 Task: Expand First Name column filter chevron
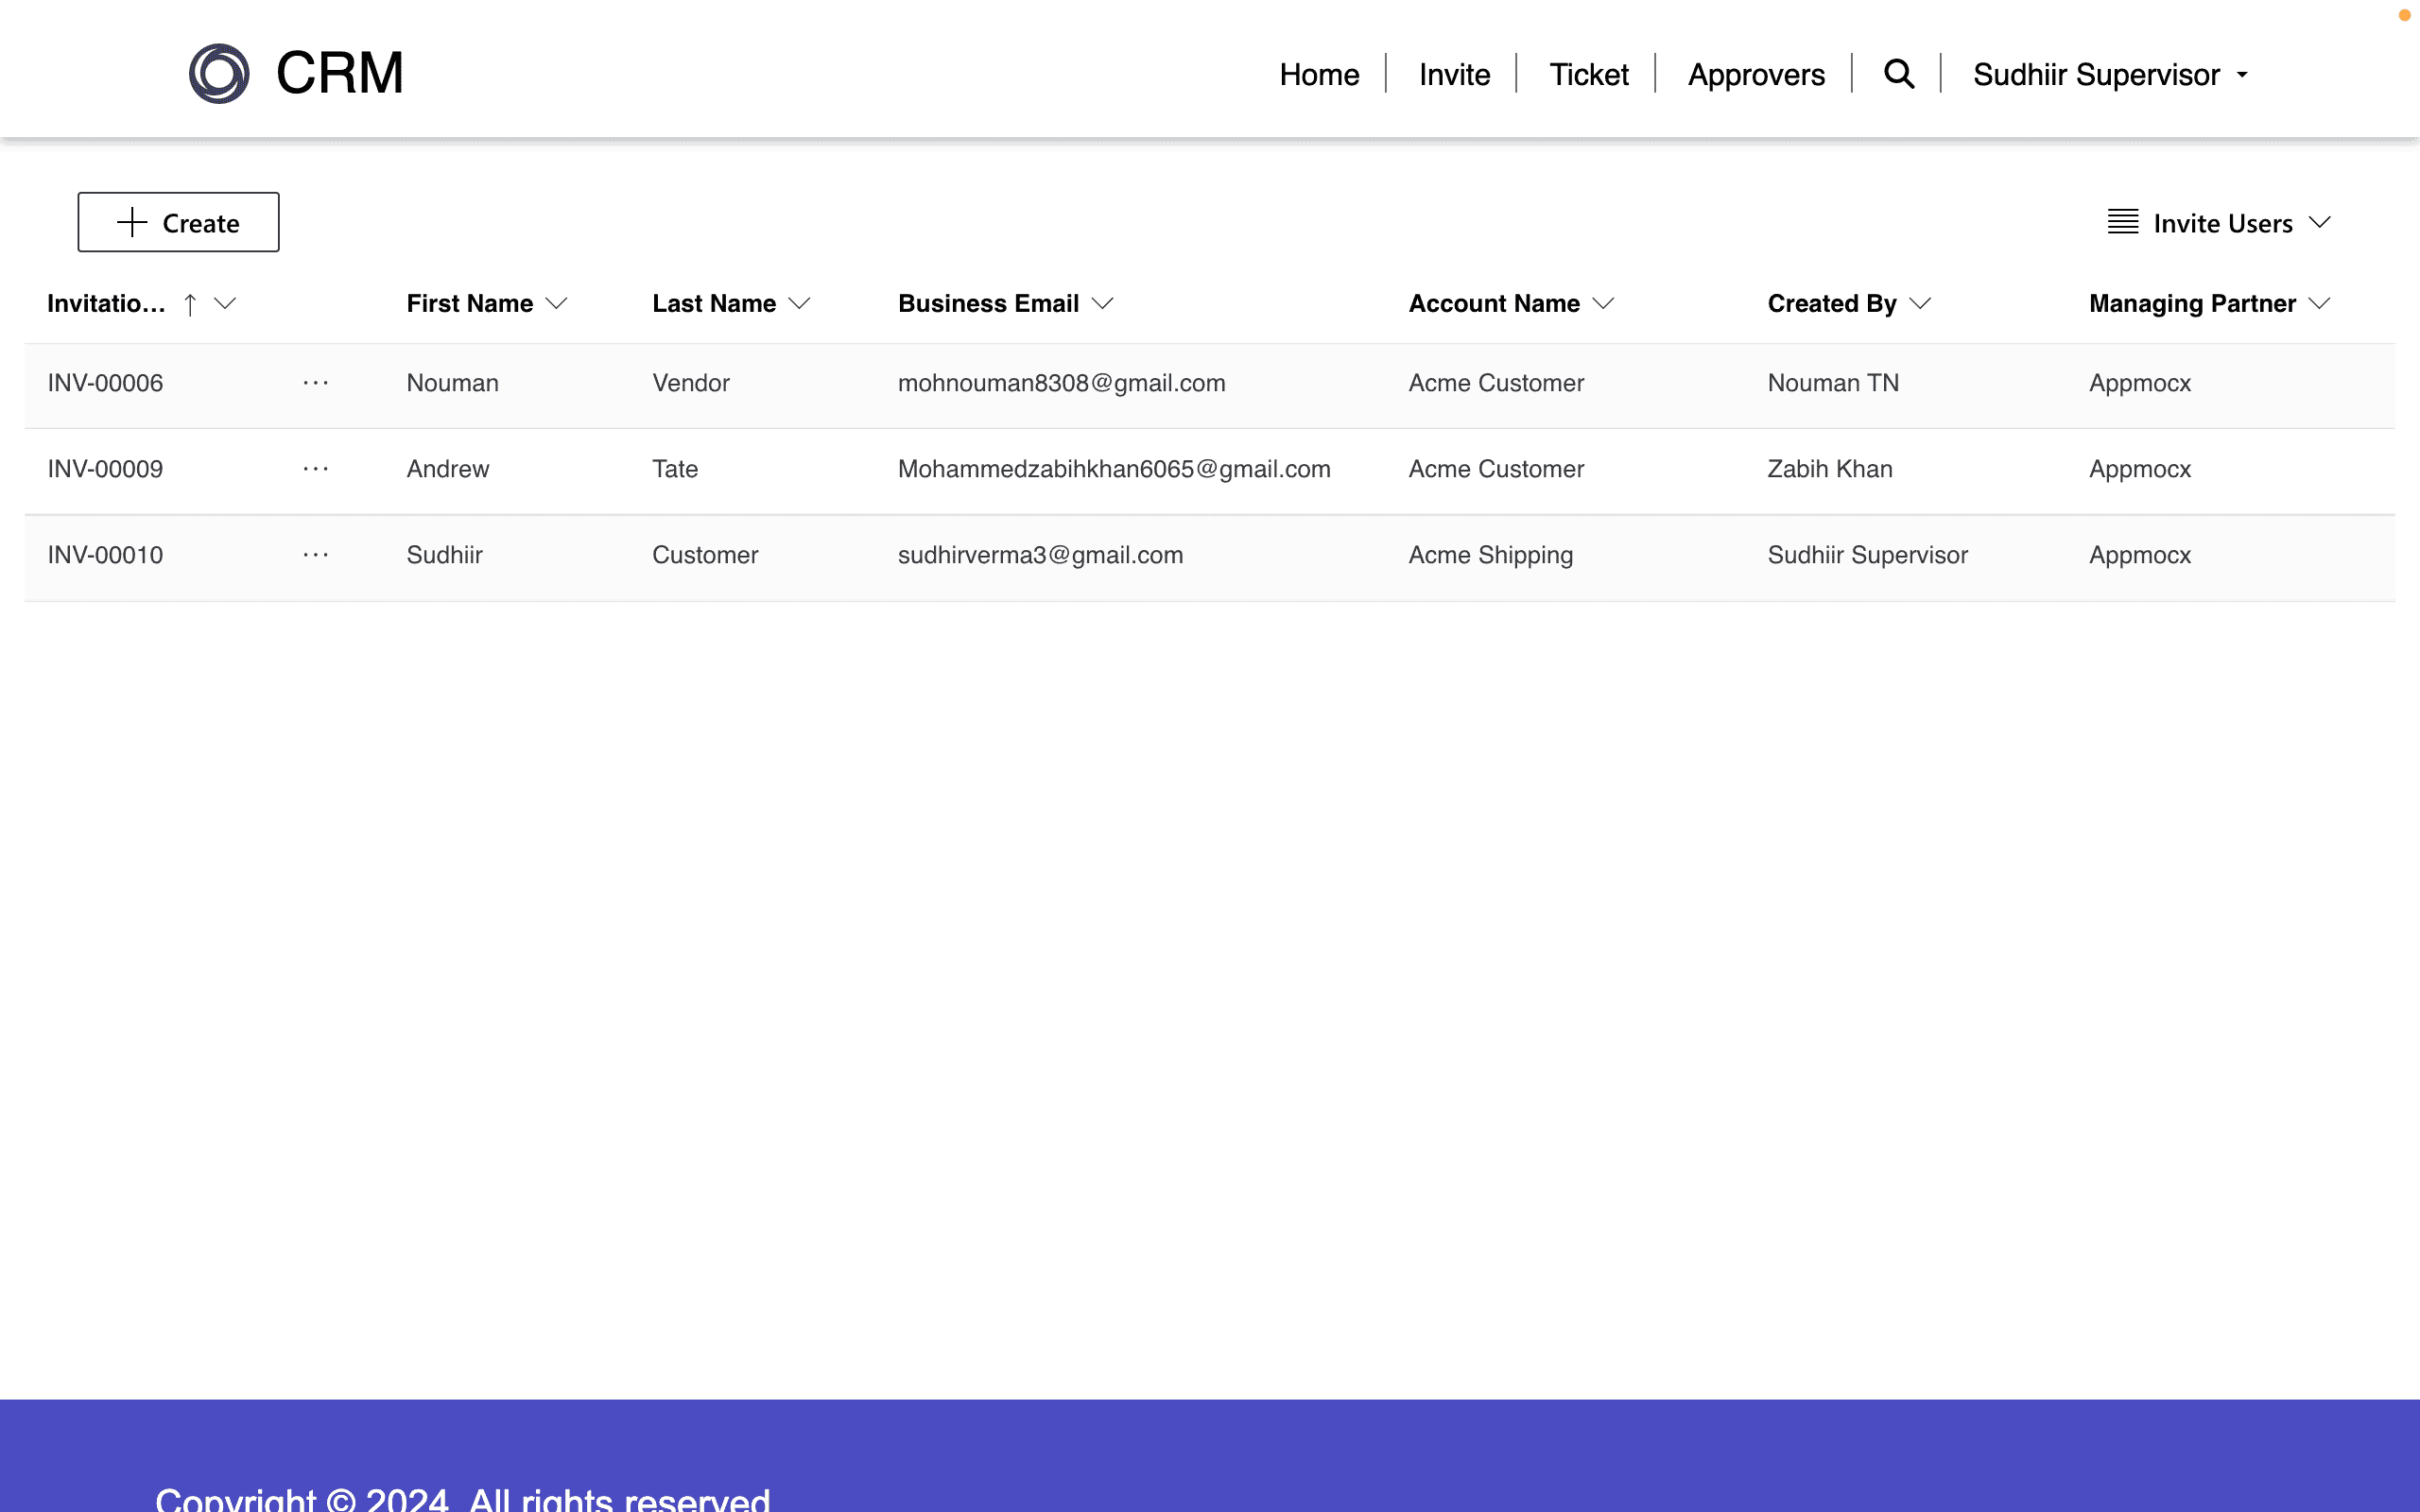557,304
